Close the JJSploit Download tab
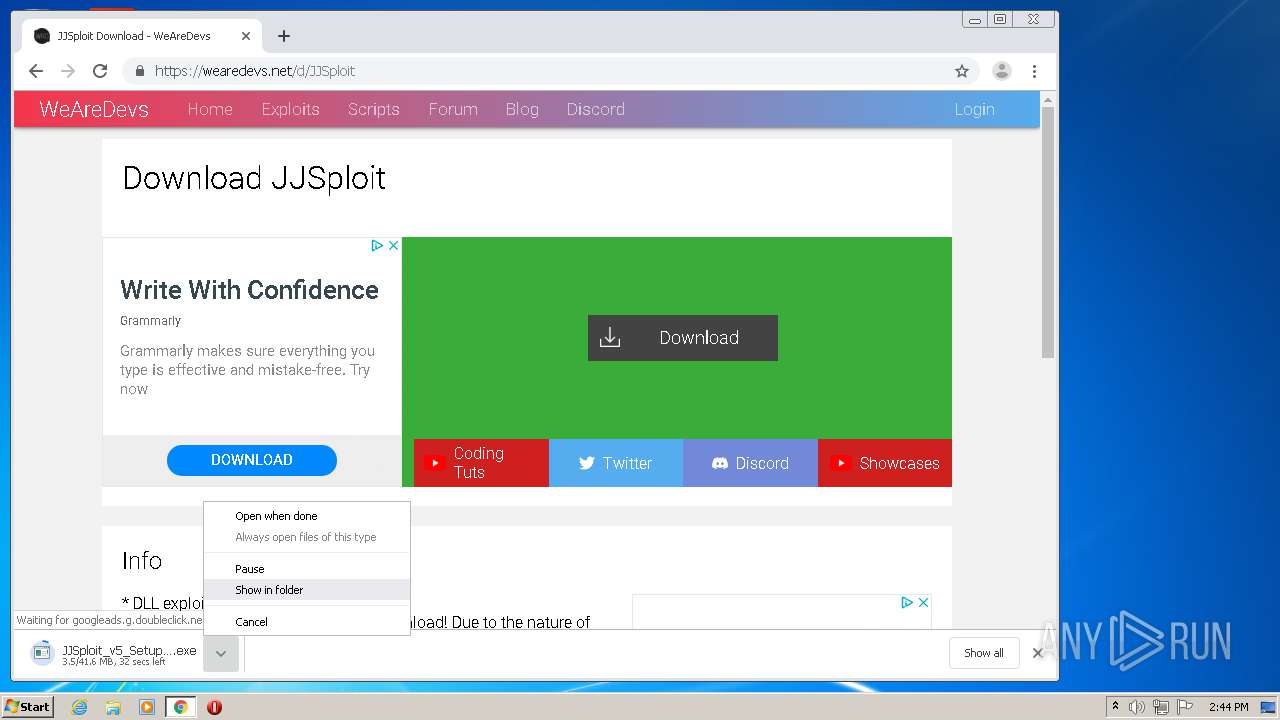Screen dimensions: 1280x720 click(246, 36)
